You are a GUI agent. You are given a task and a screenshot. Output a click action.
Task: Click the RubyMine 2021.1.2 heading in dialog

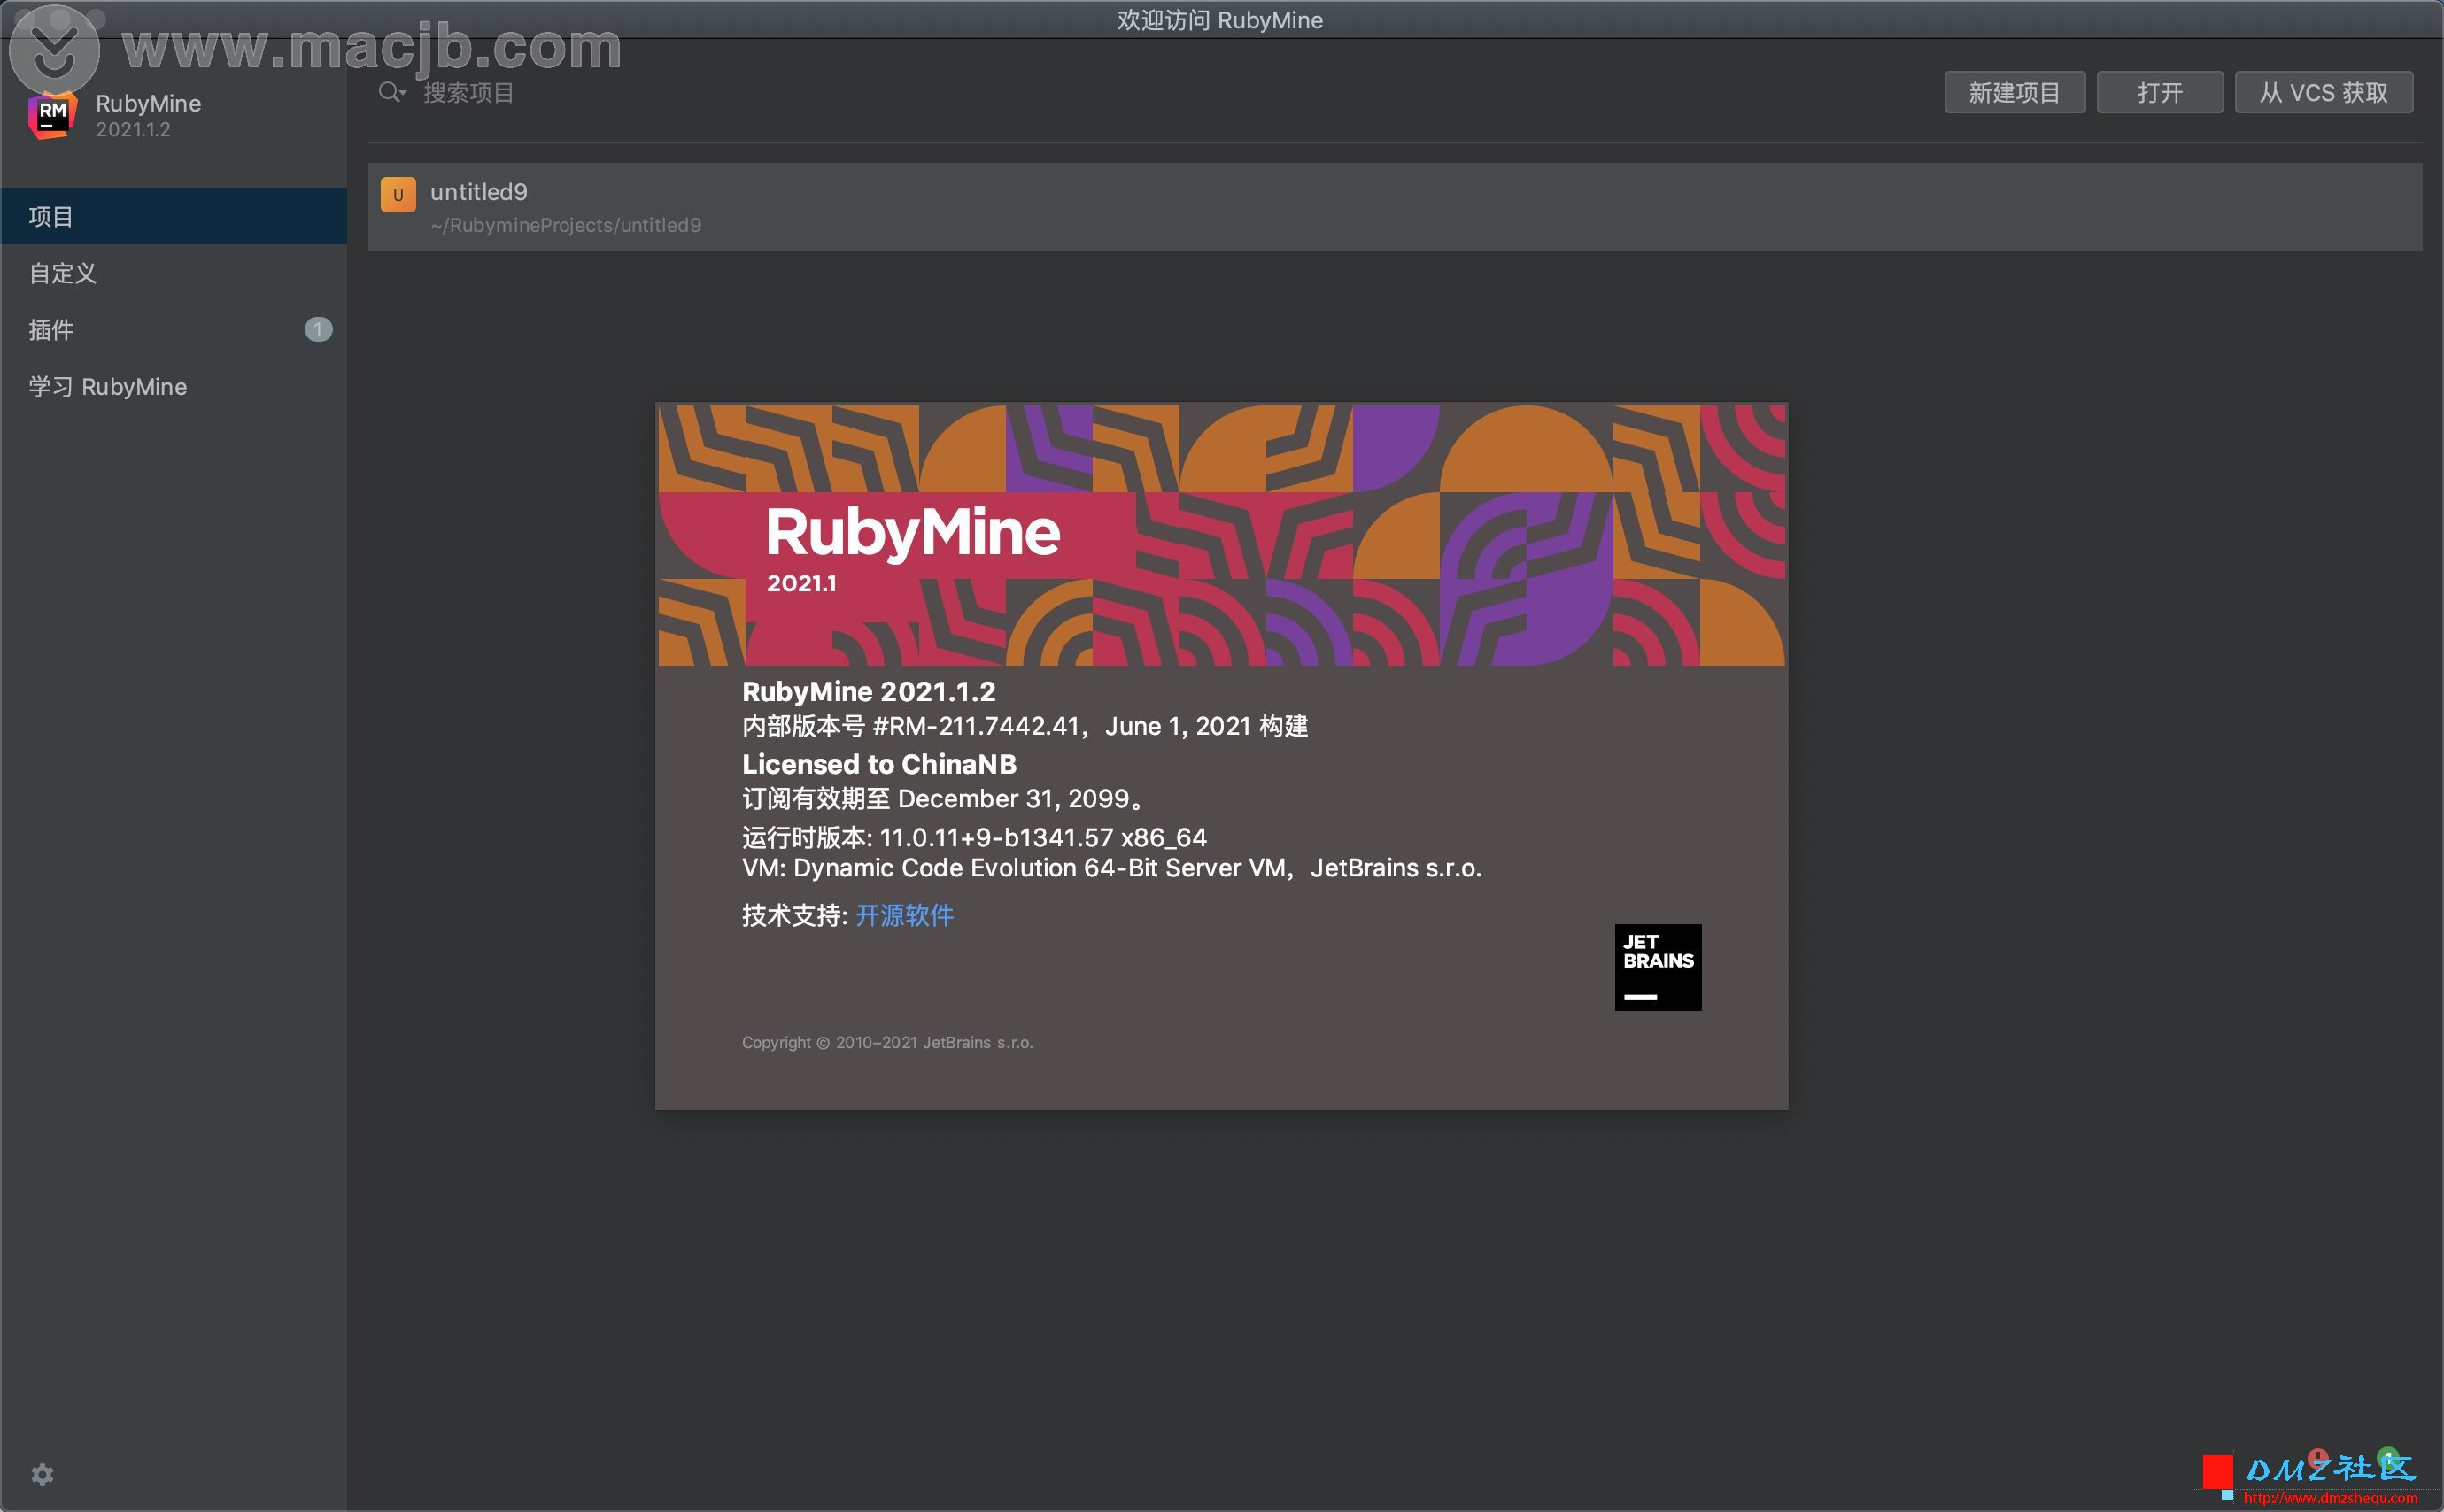coord(868,691)
